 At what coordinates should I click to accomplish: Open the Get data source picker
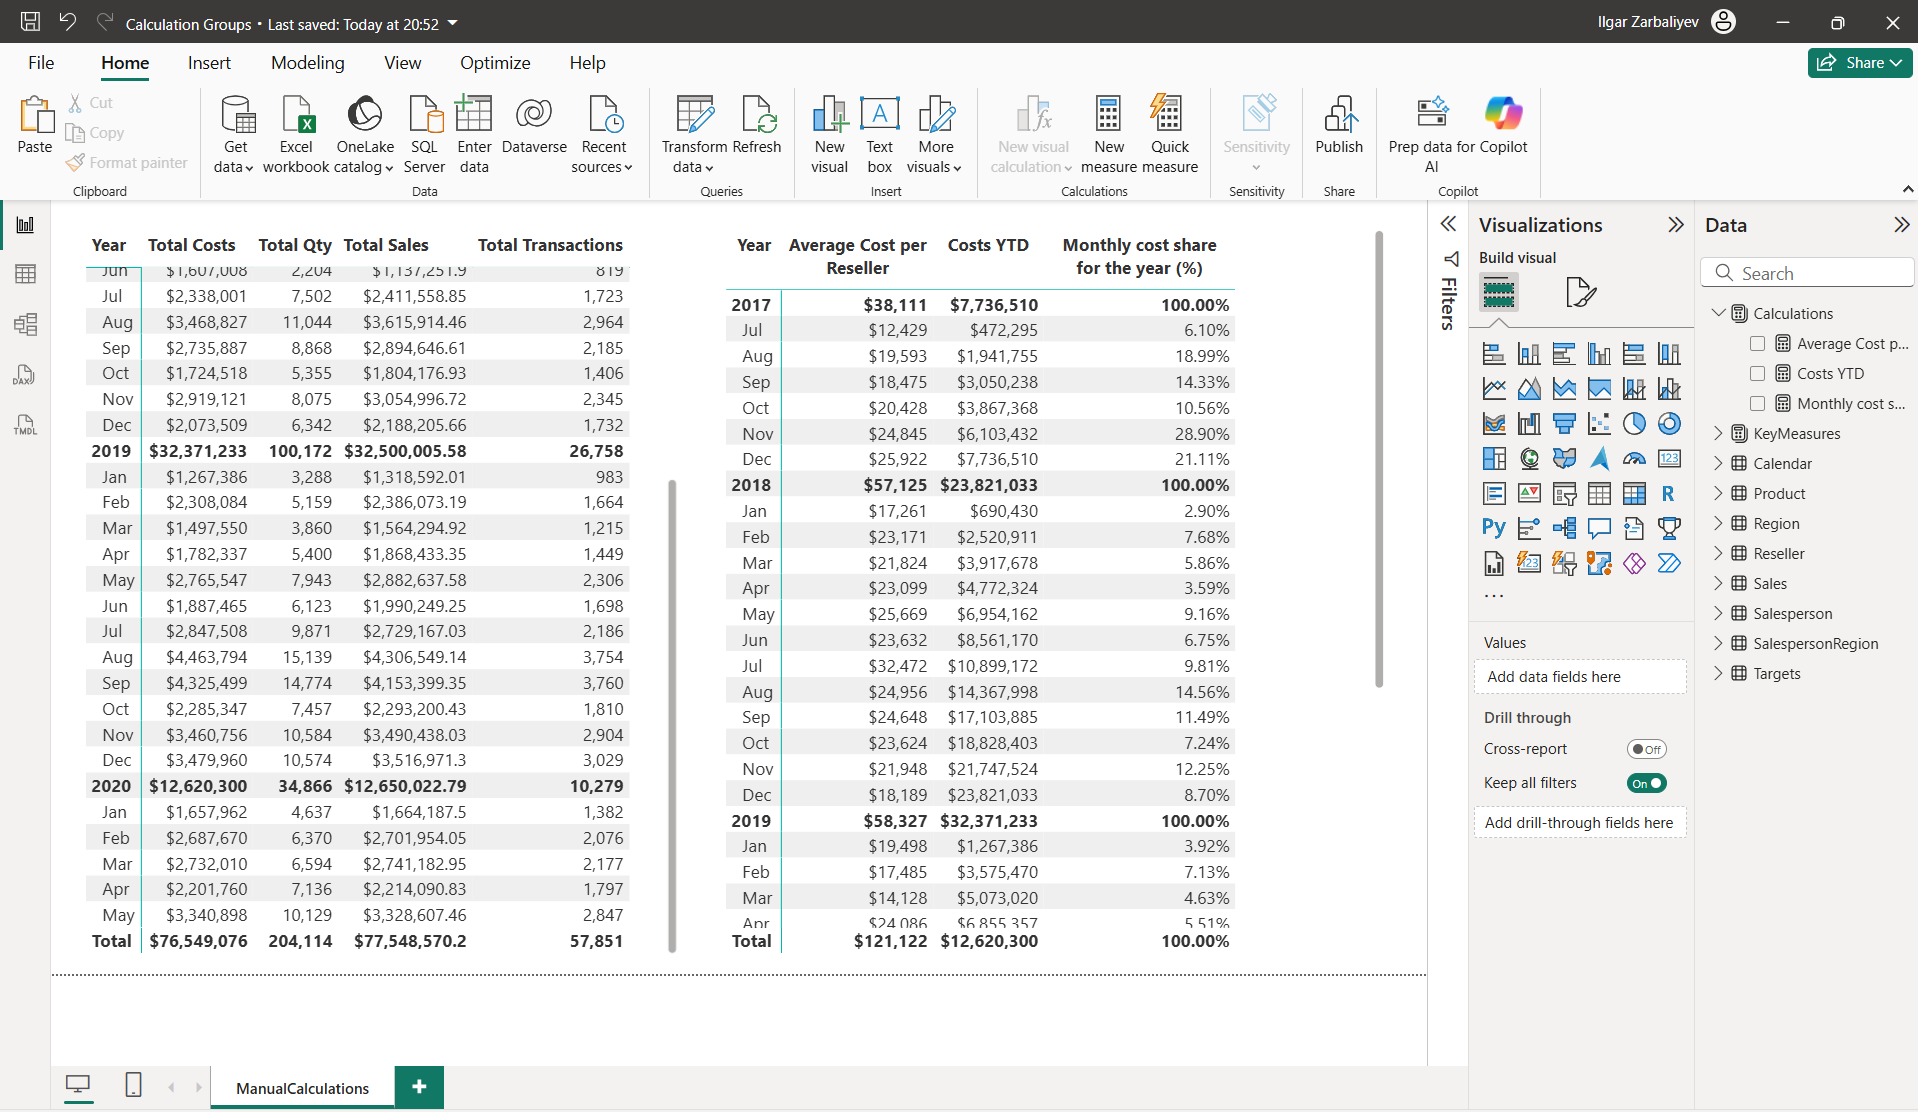236,135
